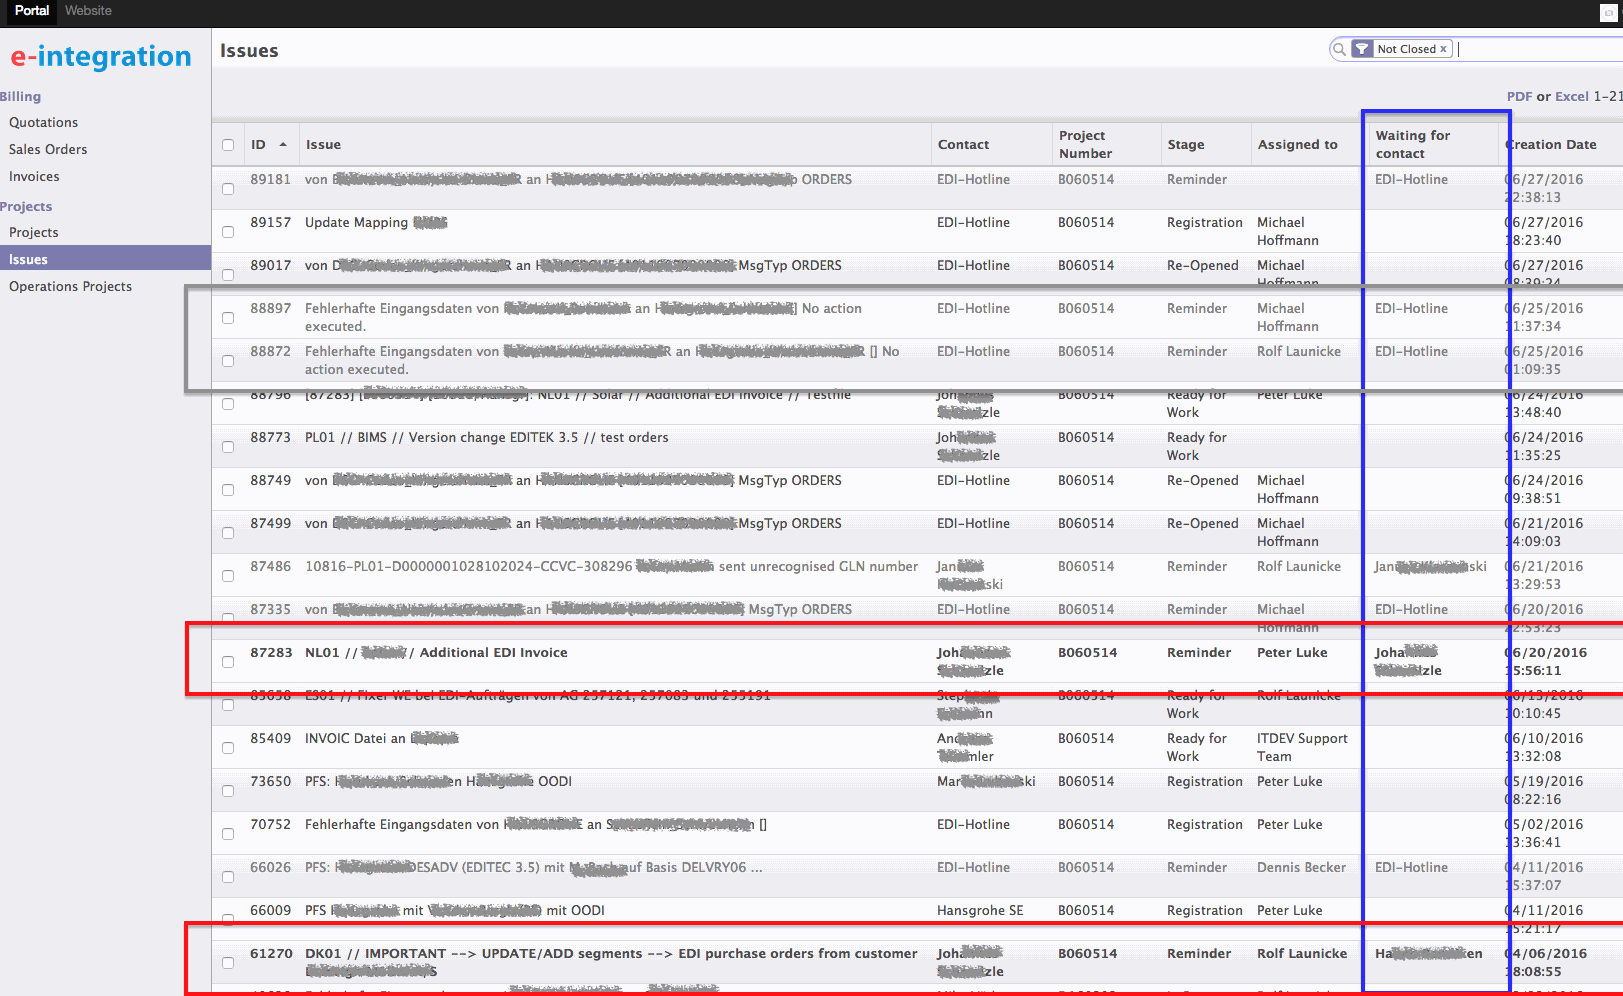This screenshot has width=1623, height=996.
Task: Click the e-integration logo
Action: 101,57
